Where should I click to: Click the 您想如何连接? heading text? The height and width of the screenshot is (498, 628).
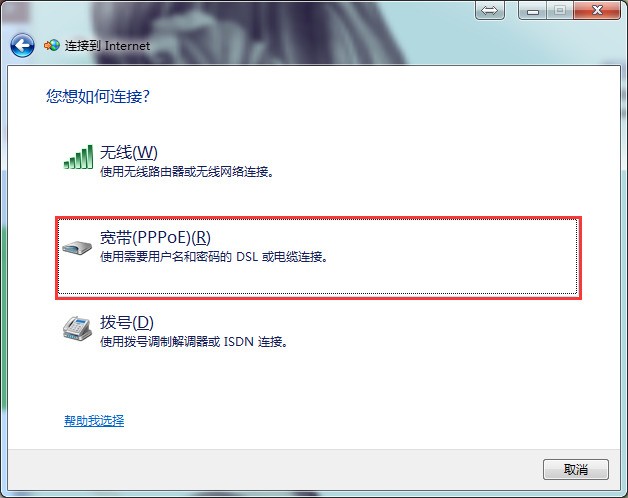[98, 97]
